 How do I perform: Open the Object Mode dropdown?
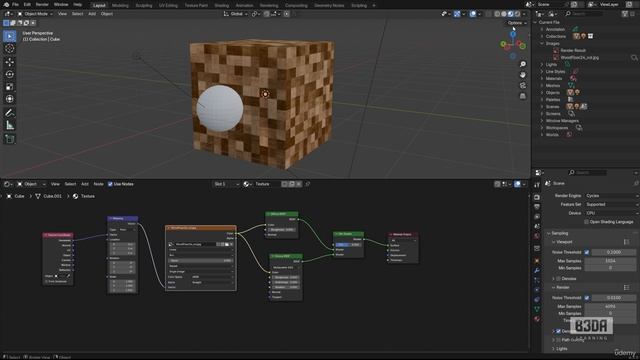pyautogui.click(x=35, y=14)
